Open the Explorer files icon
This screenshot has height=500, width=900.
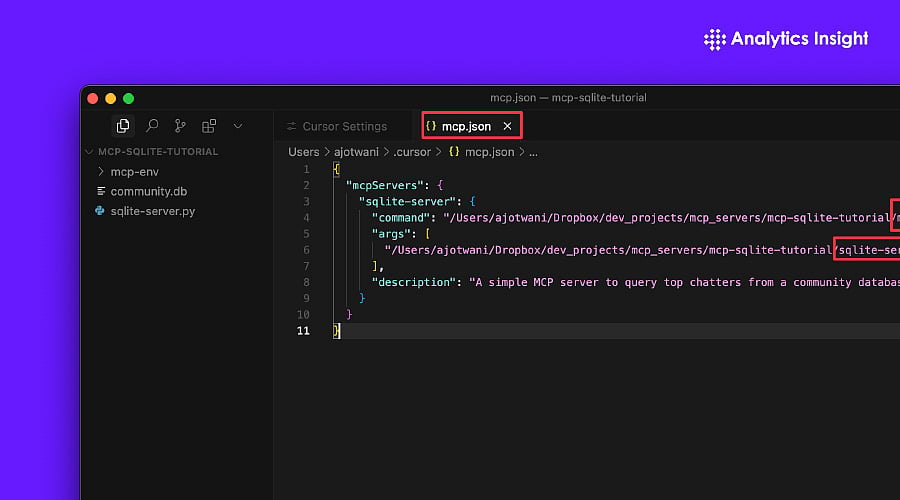tap(123, 126)
